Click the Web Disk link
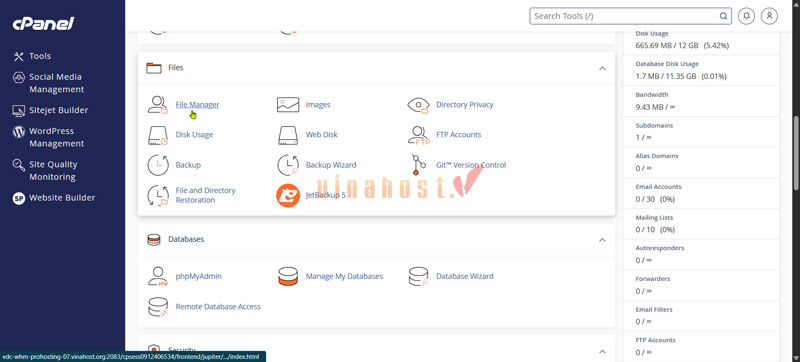The width and height of the screenshot is (800, 362). (321, 135)
